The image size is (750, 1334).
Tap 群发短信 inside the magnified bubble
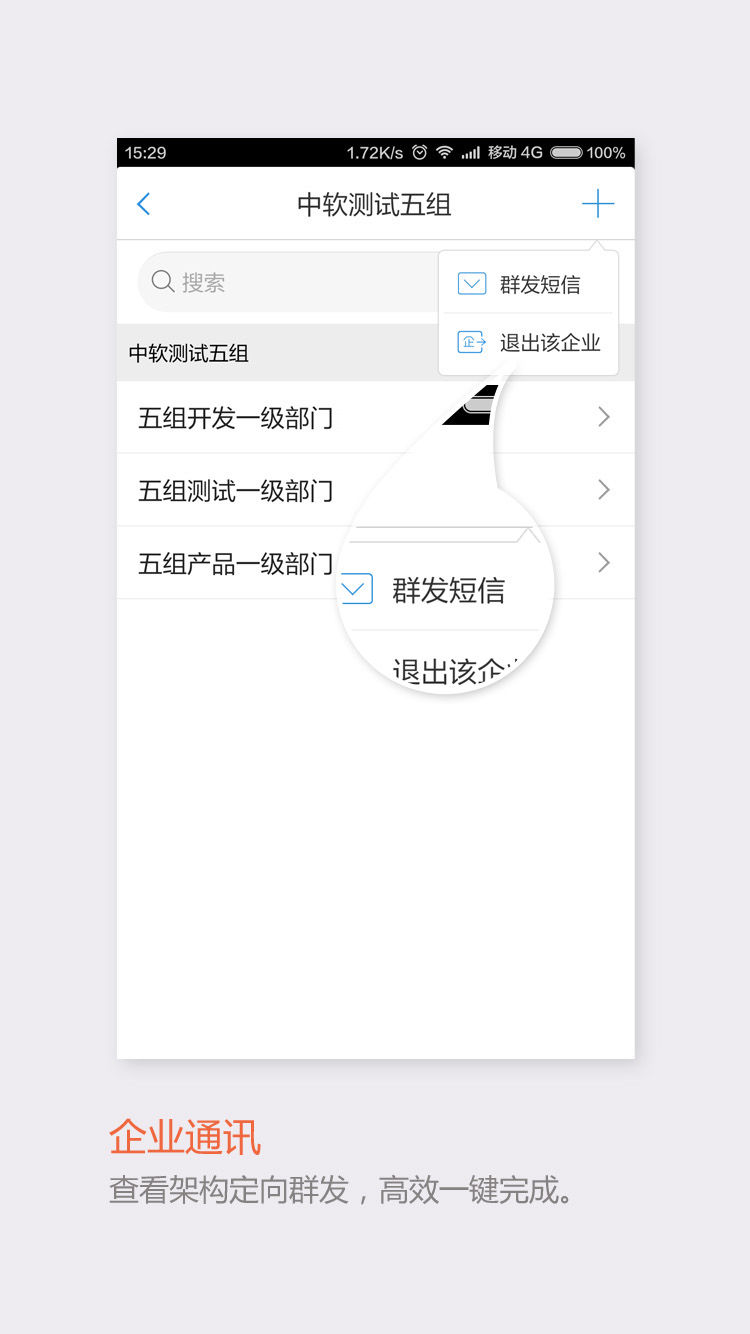pos(448,590)
